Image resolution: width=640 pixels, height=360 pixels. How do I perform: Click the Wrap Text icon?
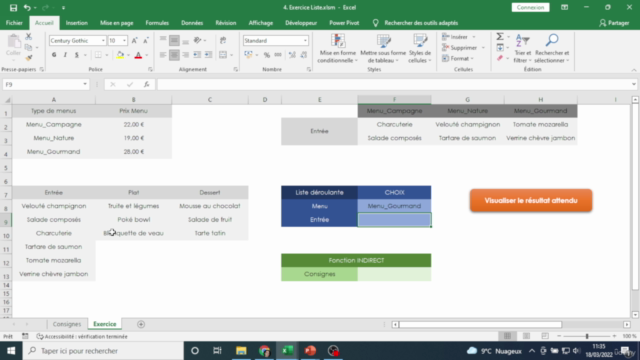point(223,40)
